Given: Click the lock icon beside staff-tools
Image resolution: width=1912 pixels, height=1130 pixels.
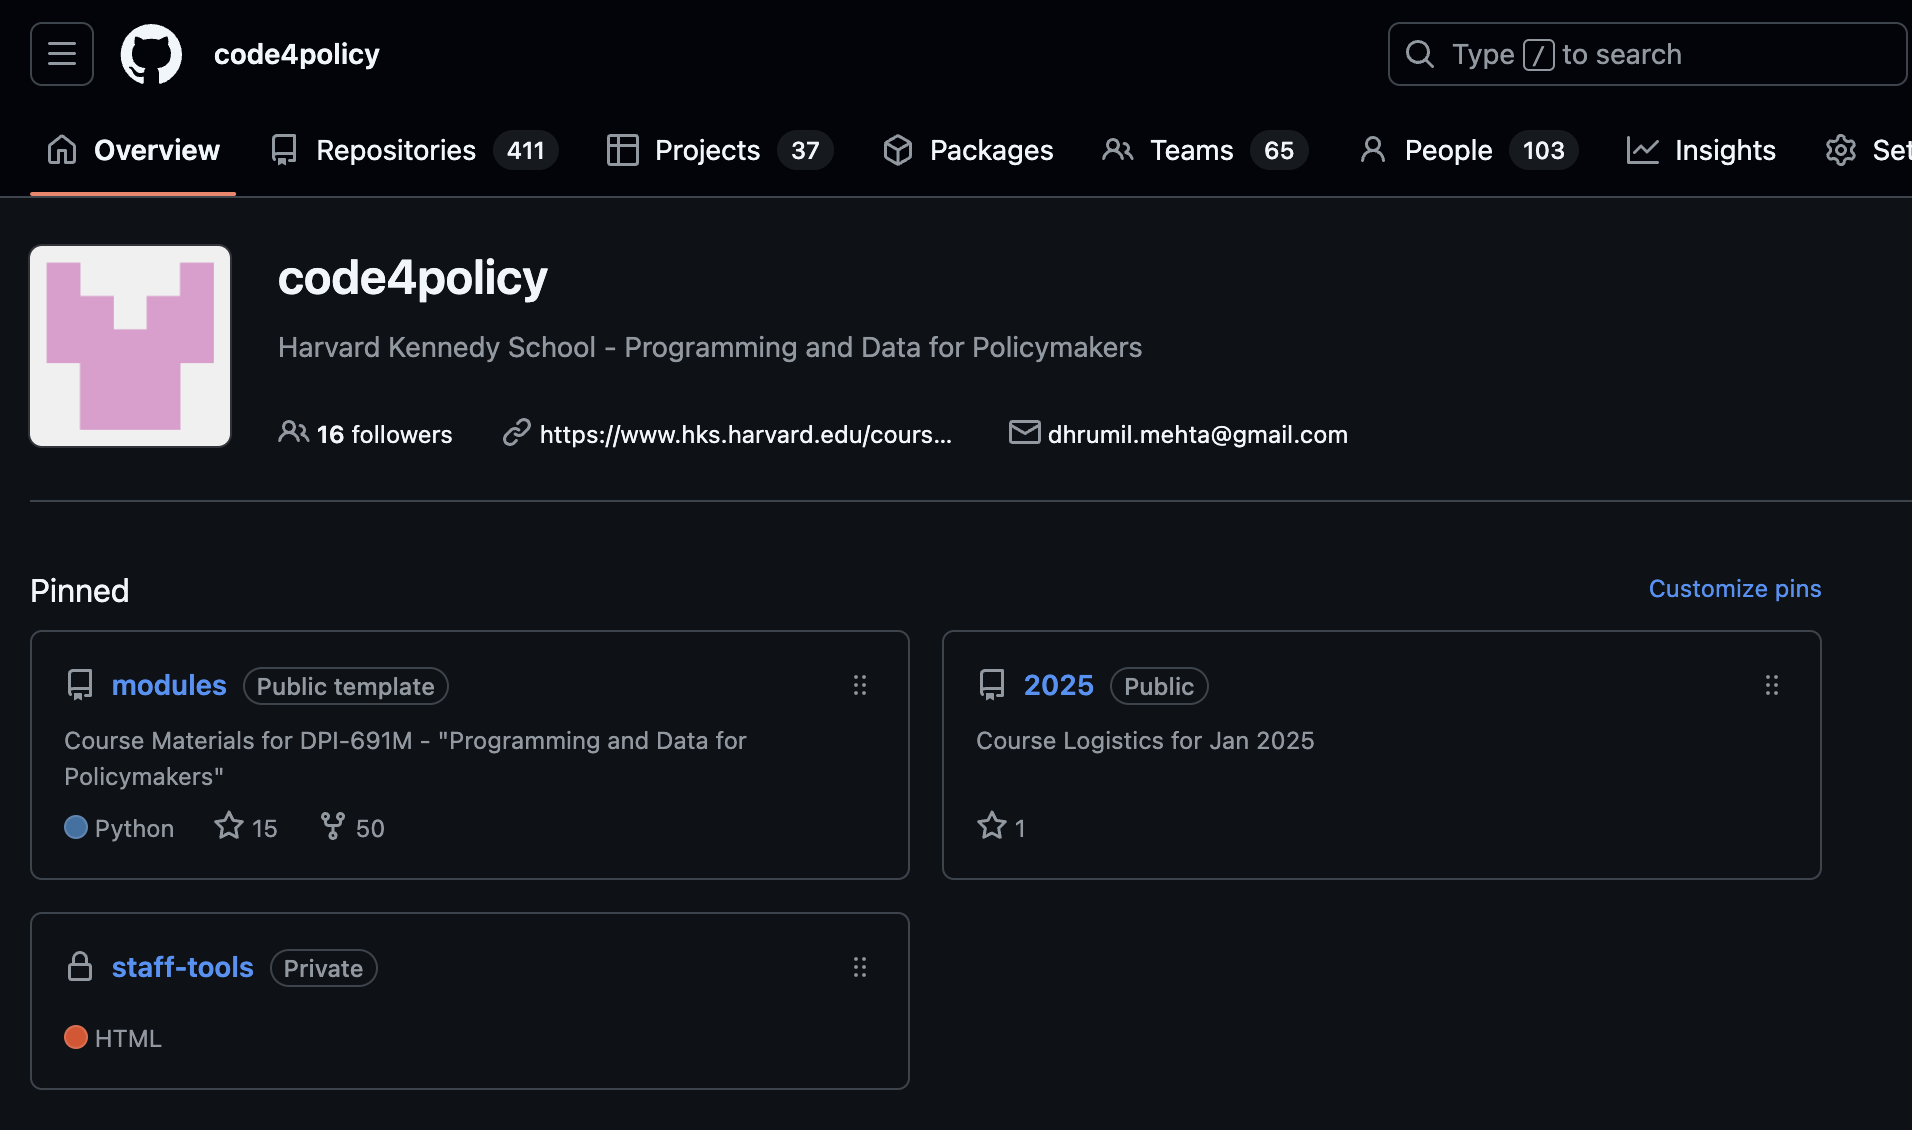Looking at the screenshot, I should click(80, 966).
